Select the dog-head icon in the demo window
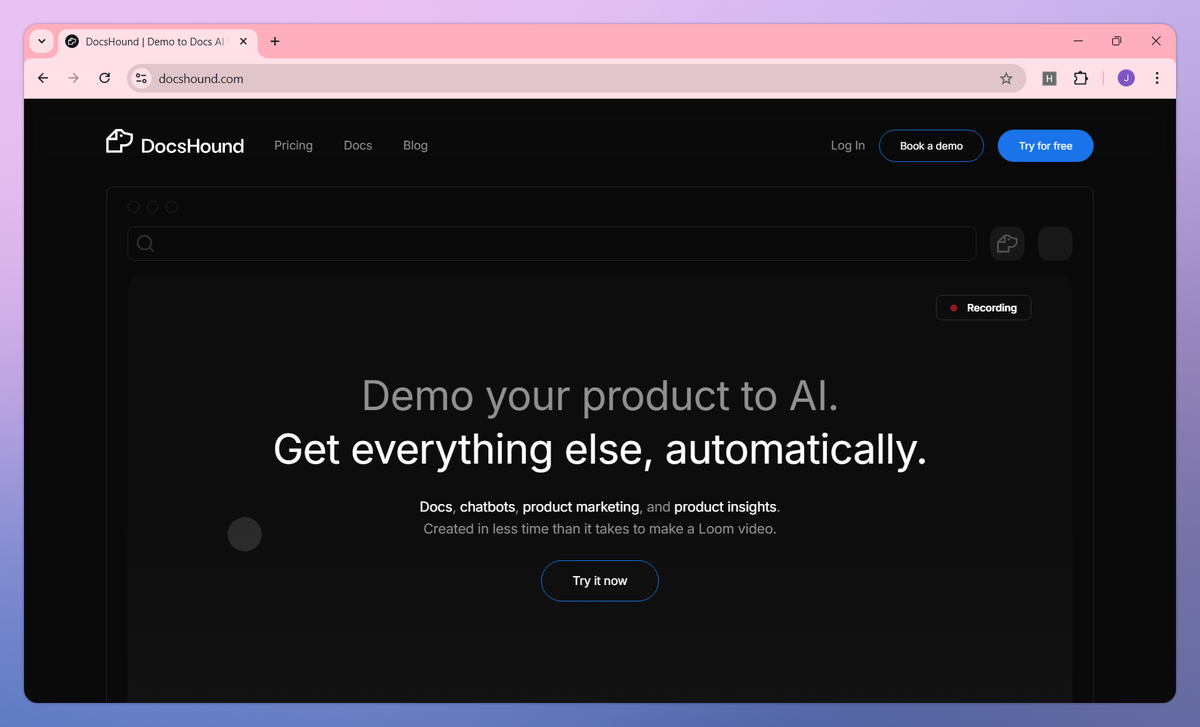 point(1006,243)
